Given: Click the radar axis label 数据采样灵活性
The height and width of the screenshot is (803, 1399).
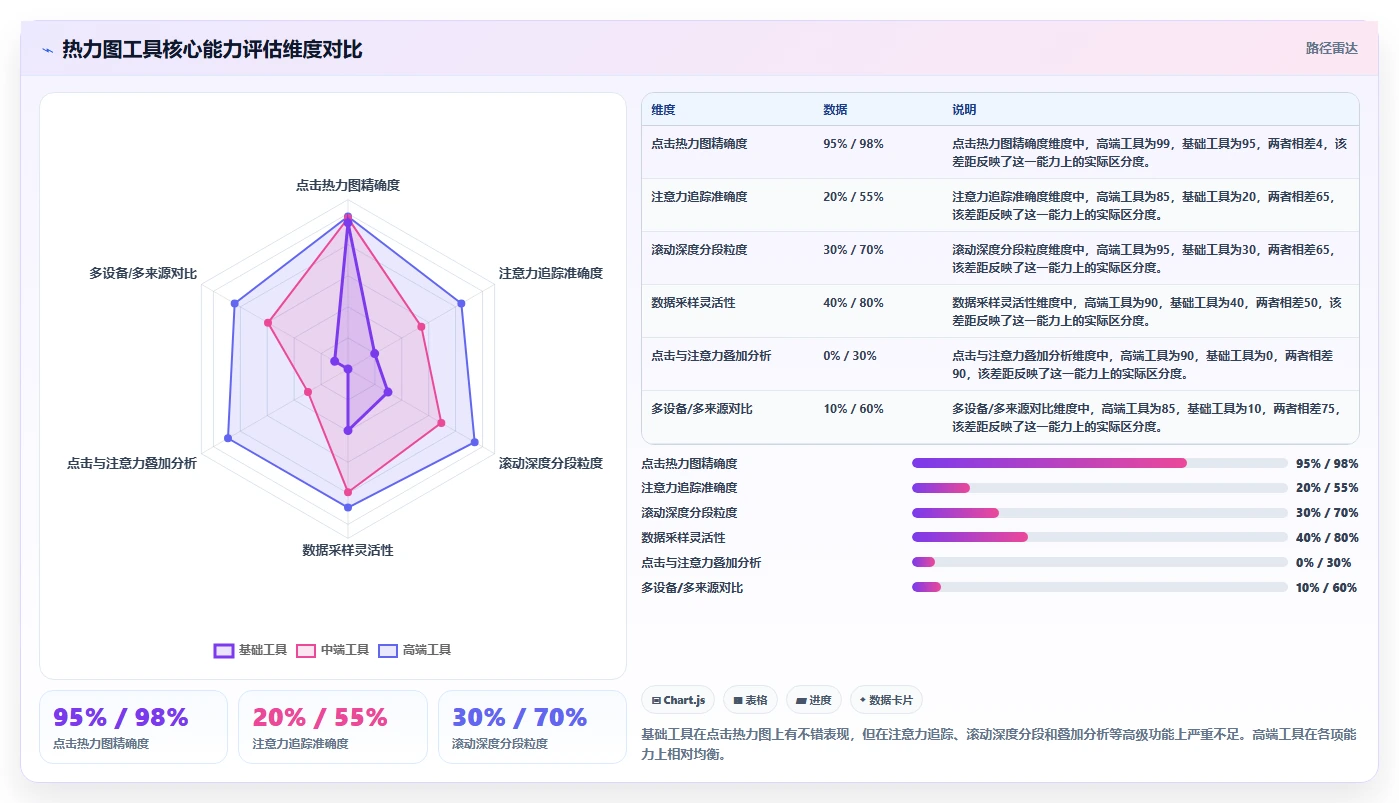Looking at the screenshot, I should [x=348, y=550].
